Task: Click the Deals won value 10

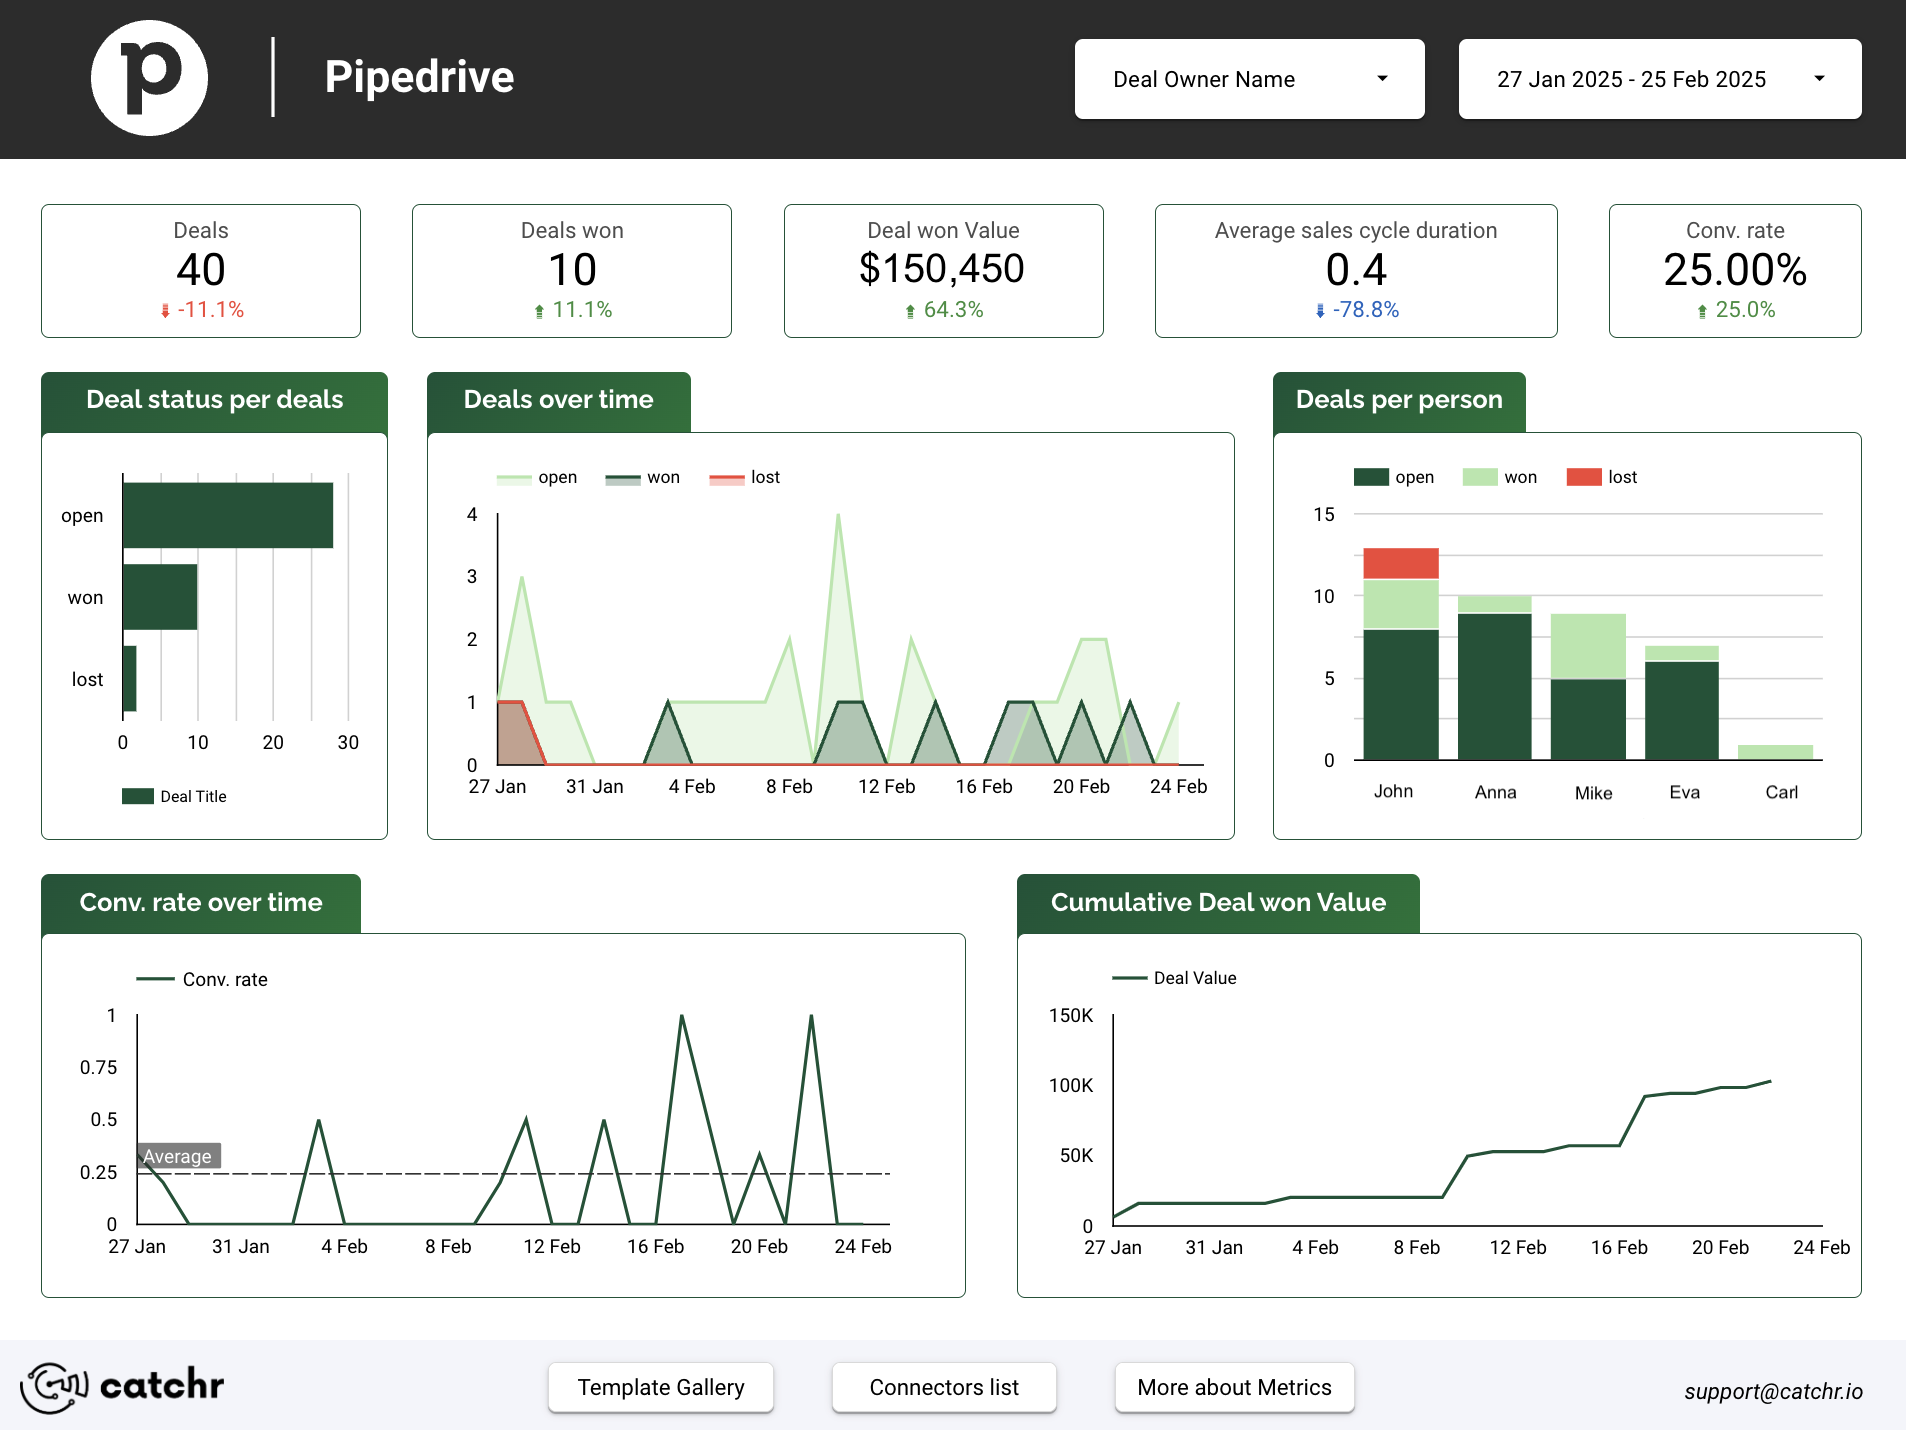Action: point(572,270)
